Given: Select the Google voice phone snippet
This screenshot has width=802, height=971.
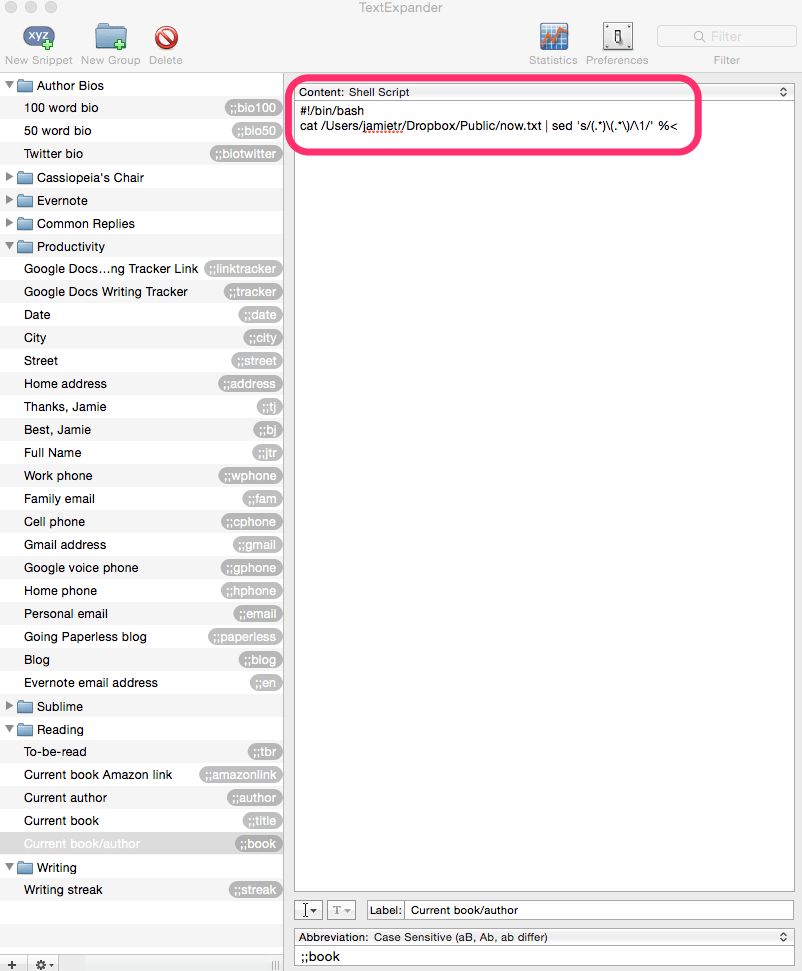Looking at the screenshot, I should tap(141, 568).
